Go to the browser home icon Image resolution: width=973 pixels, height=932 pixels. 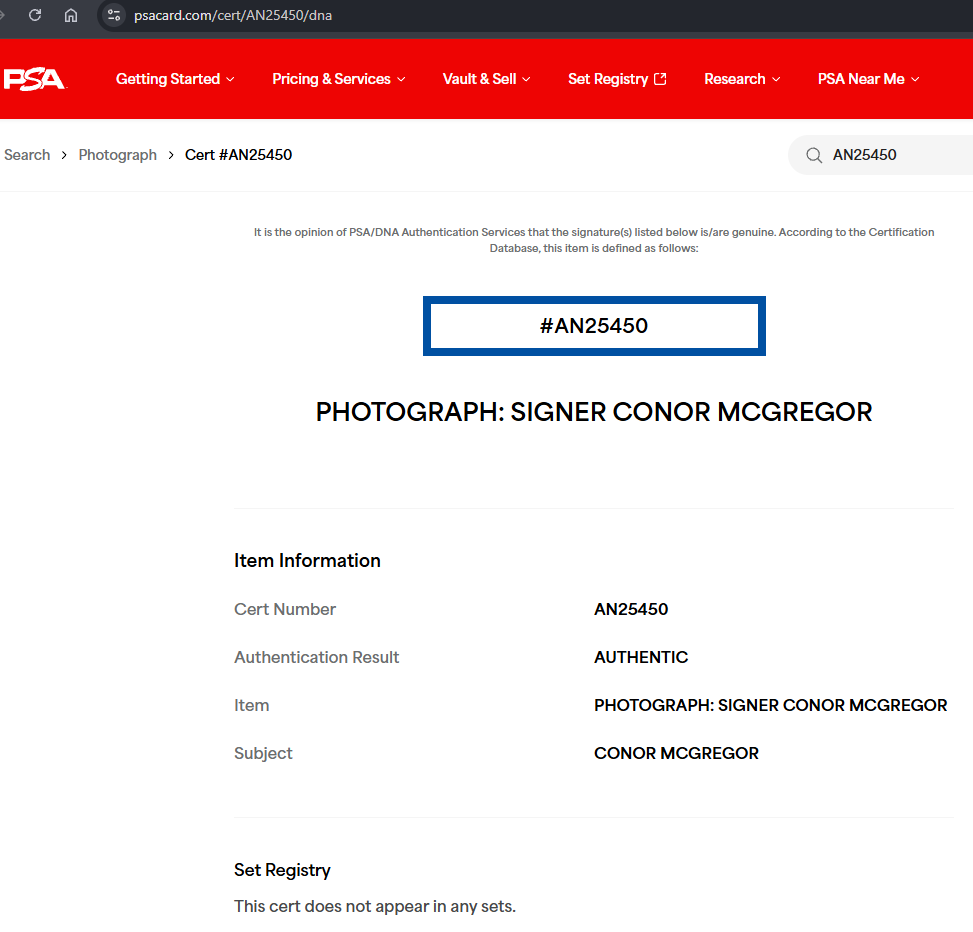pos(71,15)
